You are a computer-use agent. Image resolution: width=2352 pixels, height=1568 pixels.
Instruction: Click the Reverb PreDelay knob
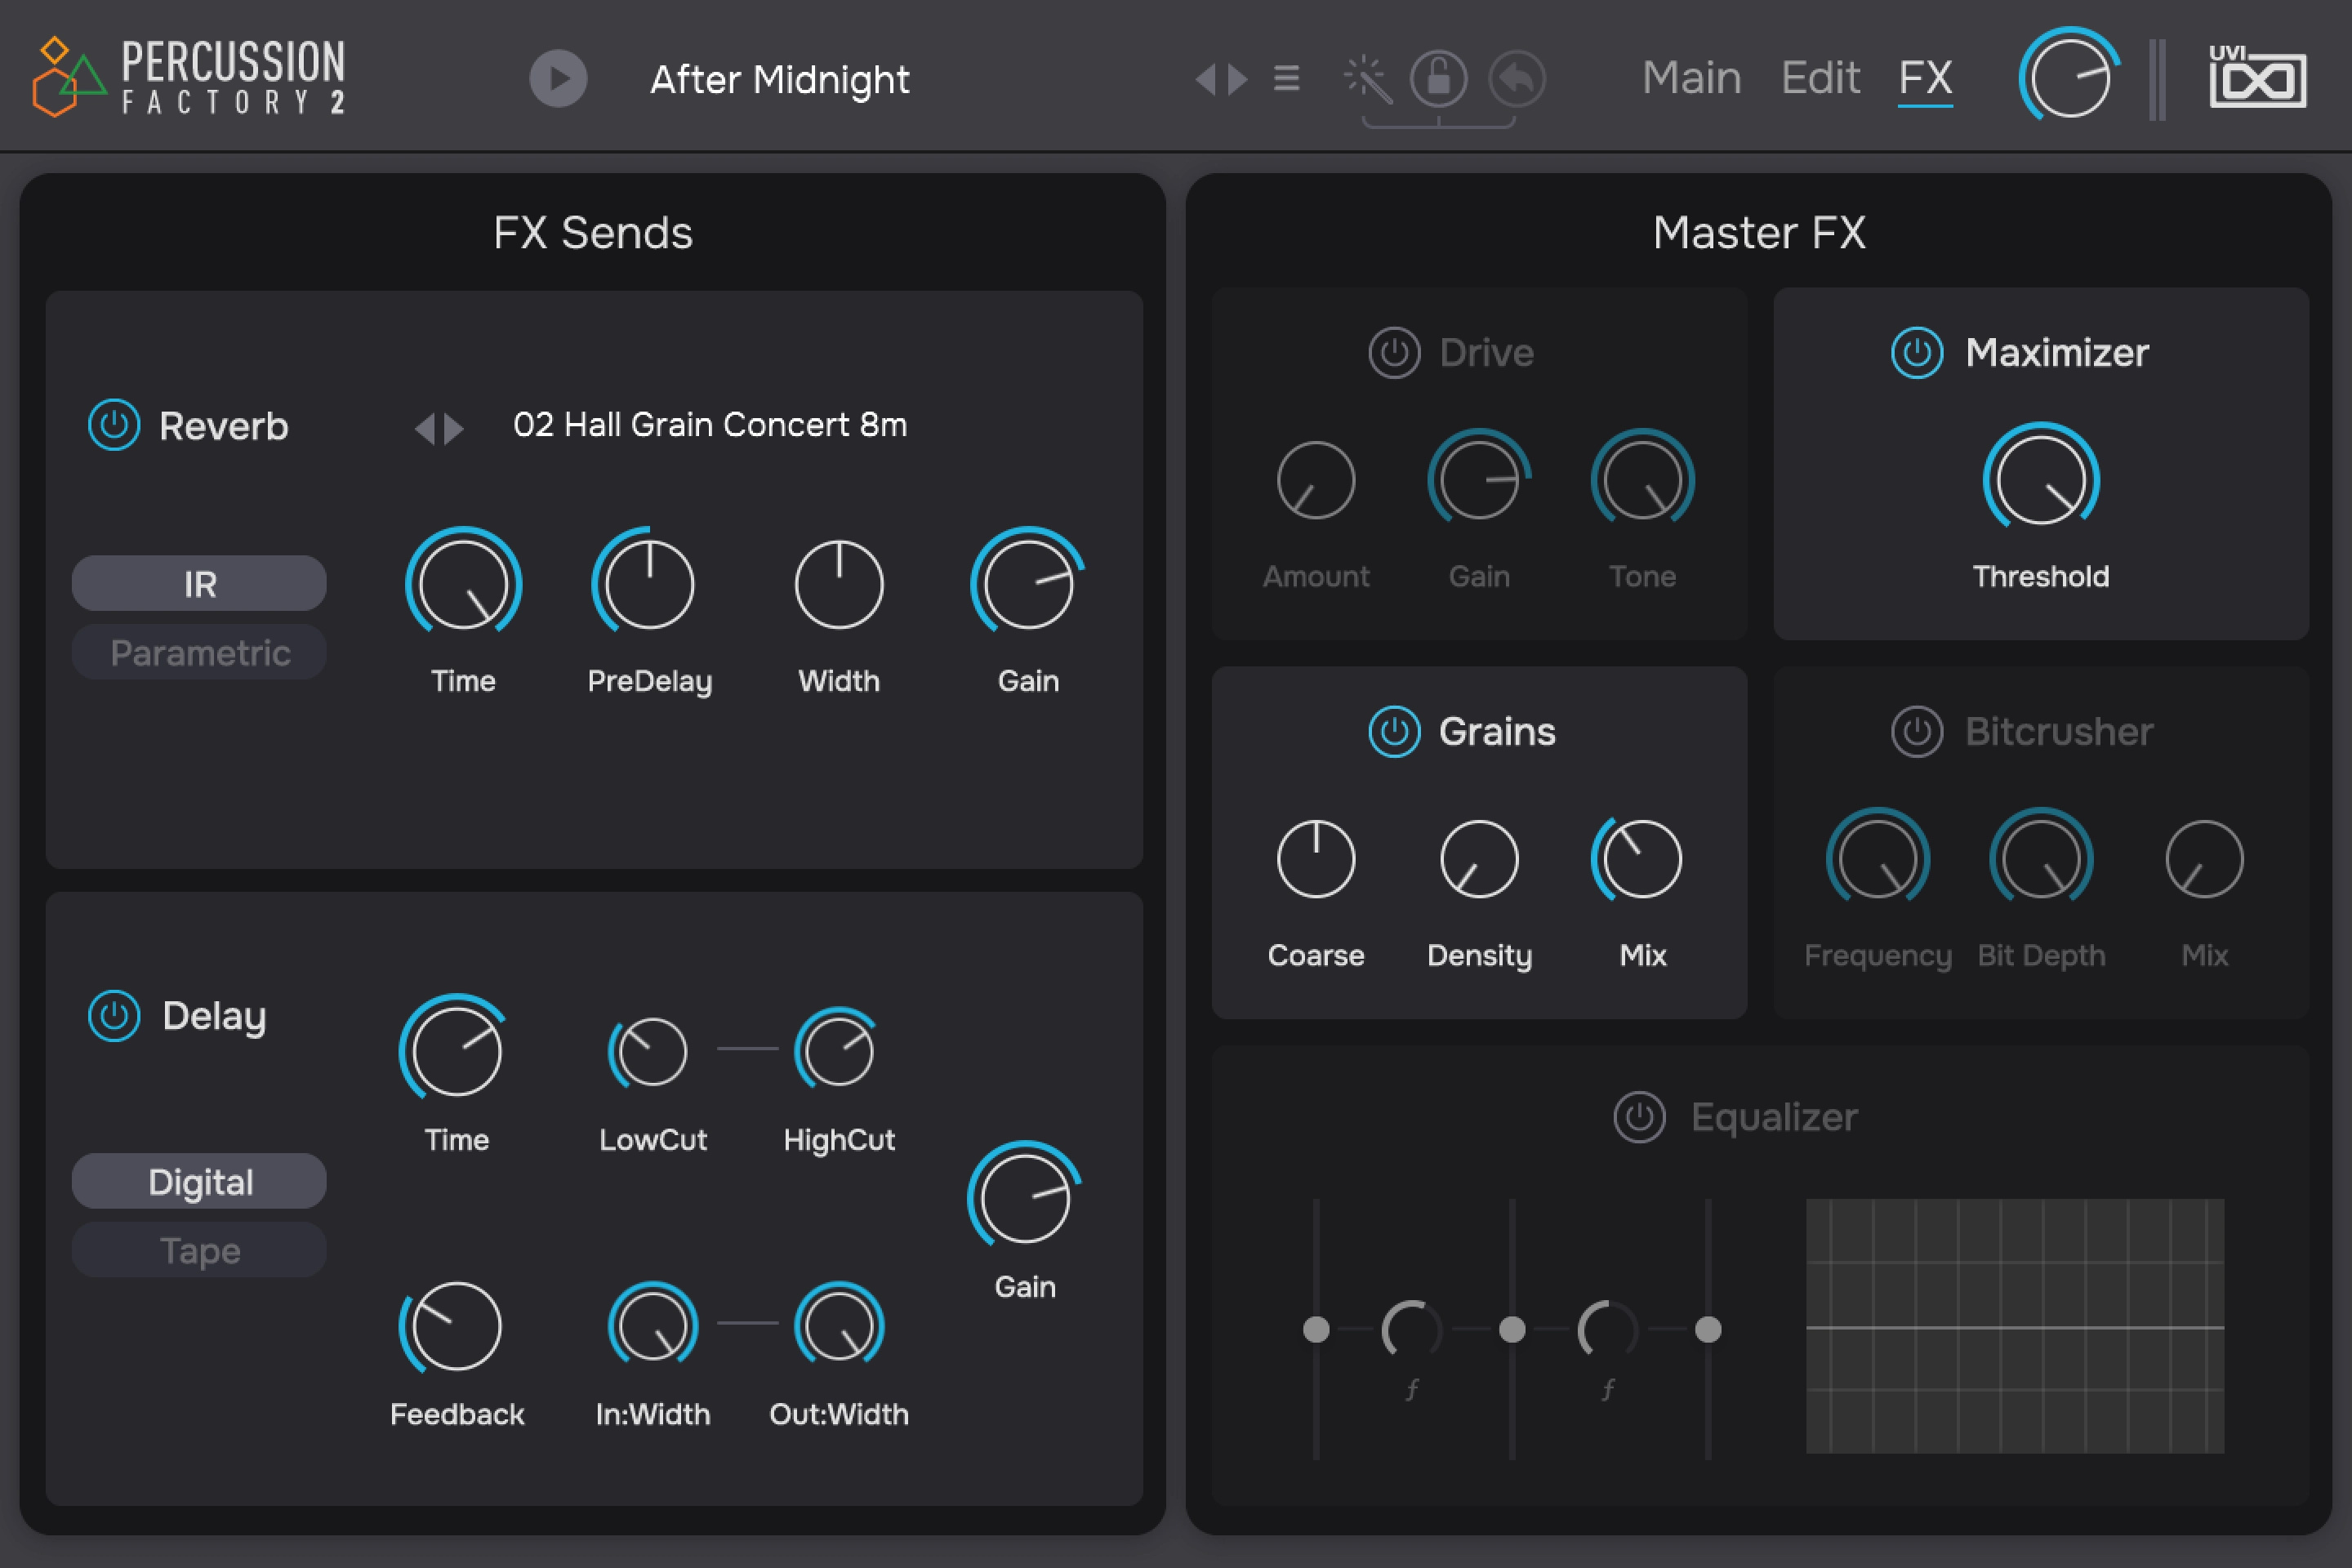649,584
